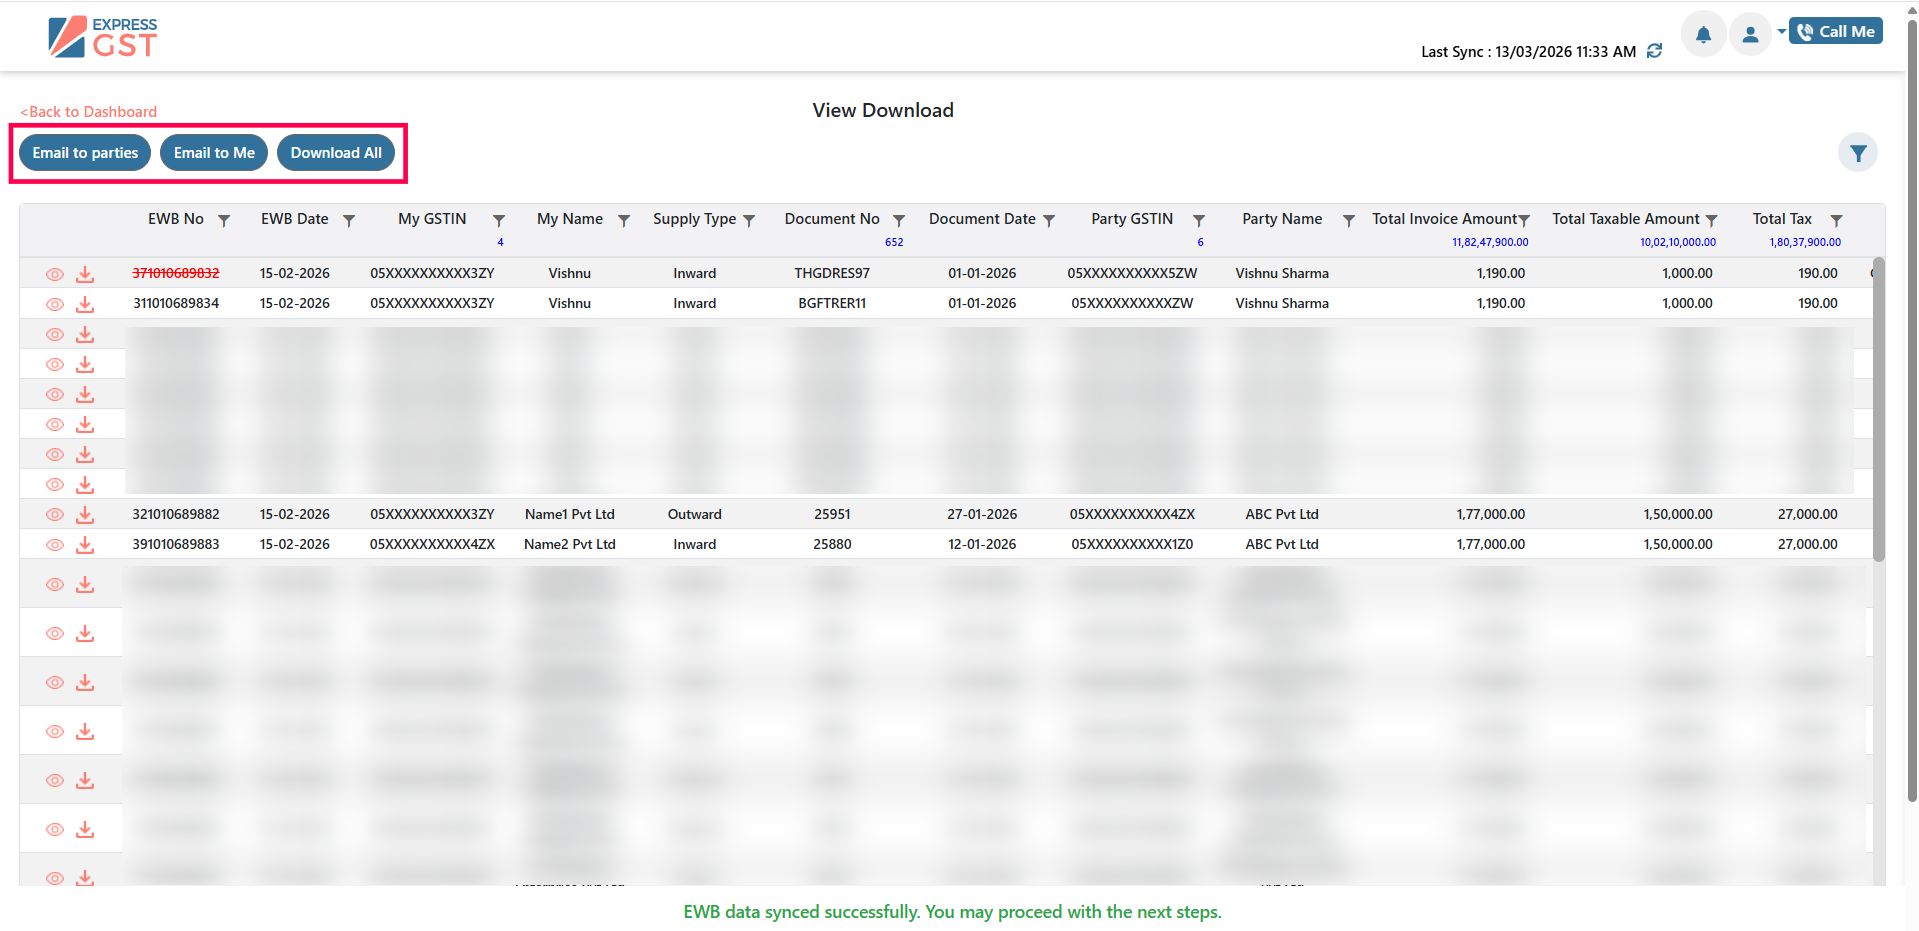This screenshot has height=931, width=1919.
Task: Filter by the EWB No column
Action: [x=224, y=221]
